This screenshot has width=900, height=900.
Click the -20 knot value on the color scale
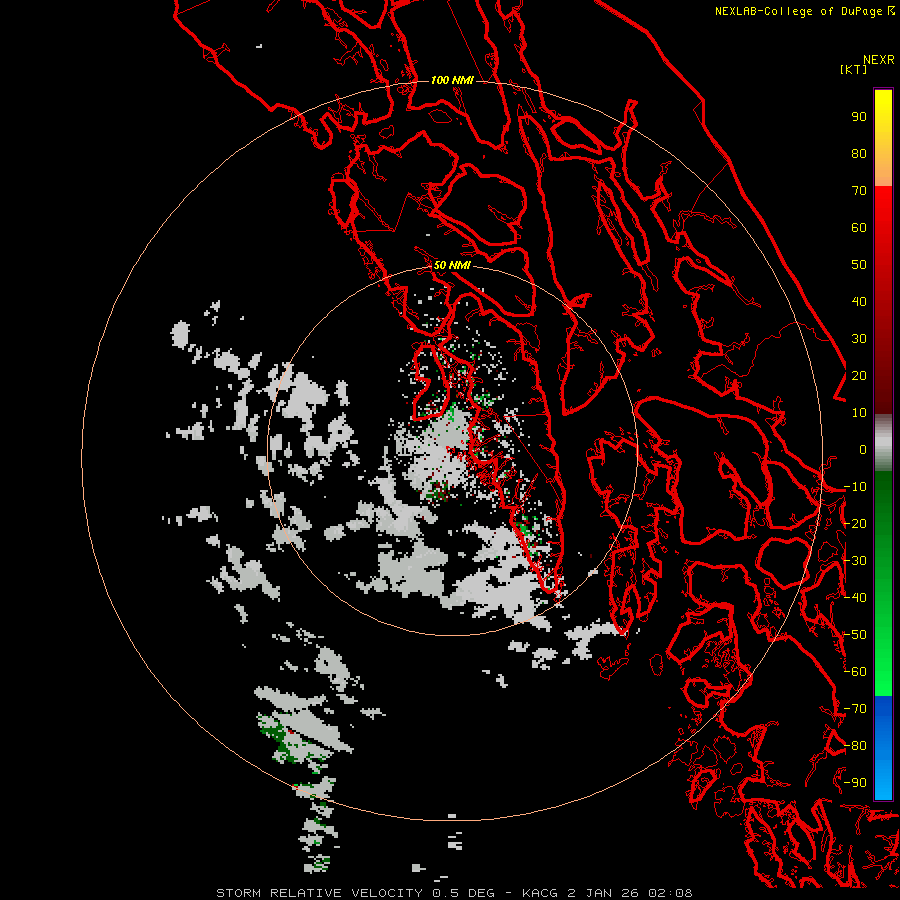855,524
